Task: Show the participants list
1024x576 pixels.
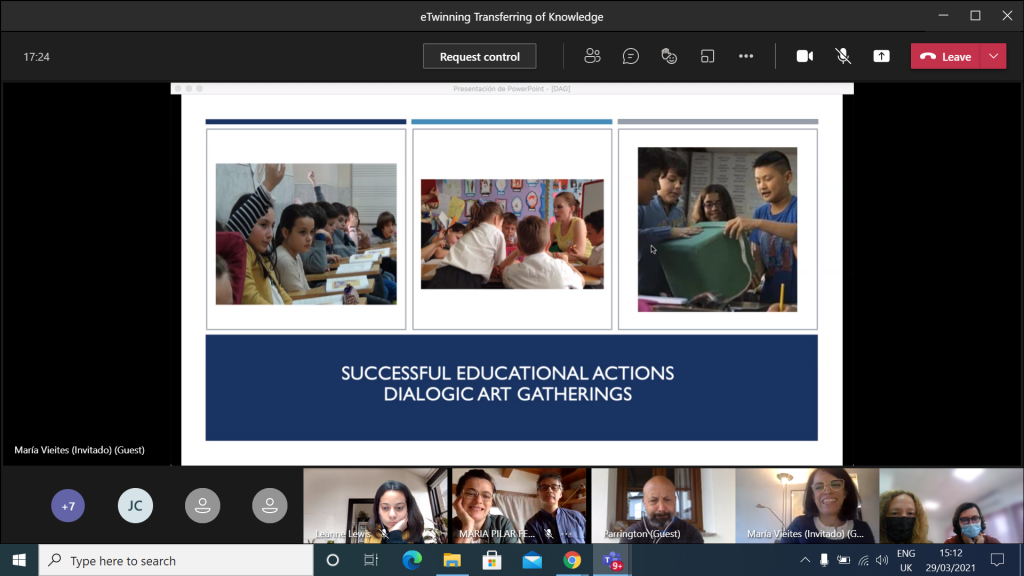Action: [x=592, y=56]
